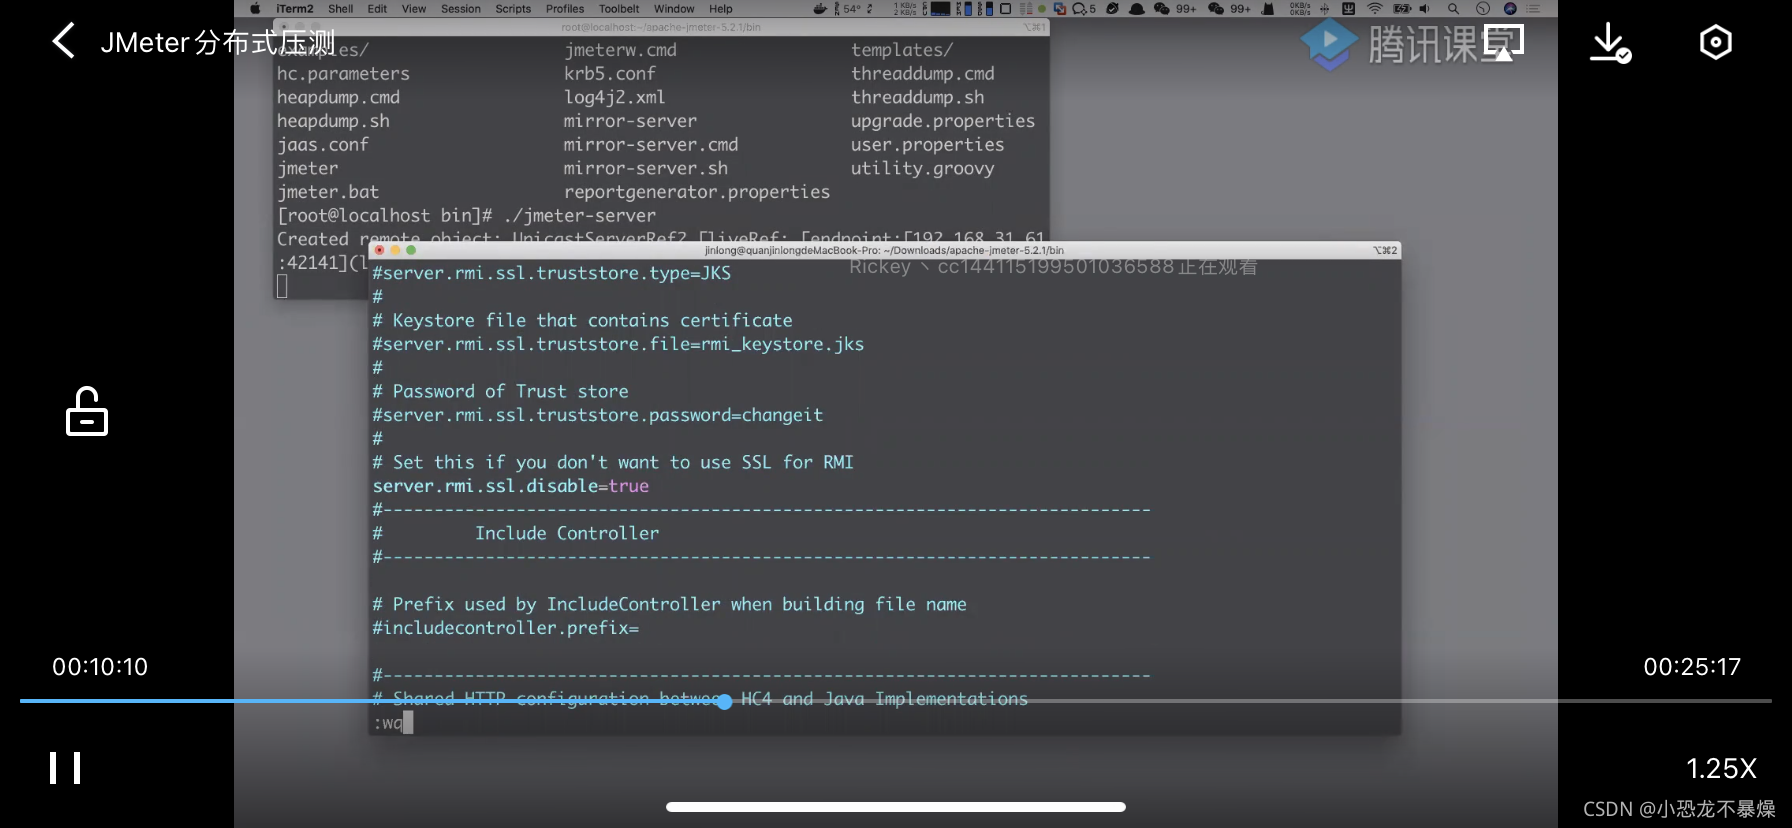The height and width of the screenshot is (828, 1792).
Task: Click threaddump.cmd in the back terminal
Action: coord(922,74)
